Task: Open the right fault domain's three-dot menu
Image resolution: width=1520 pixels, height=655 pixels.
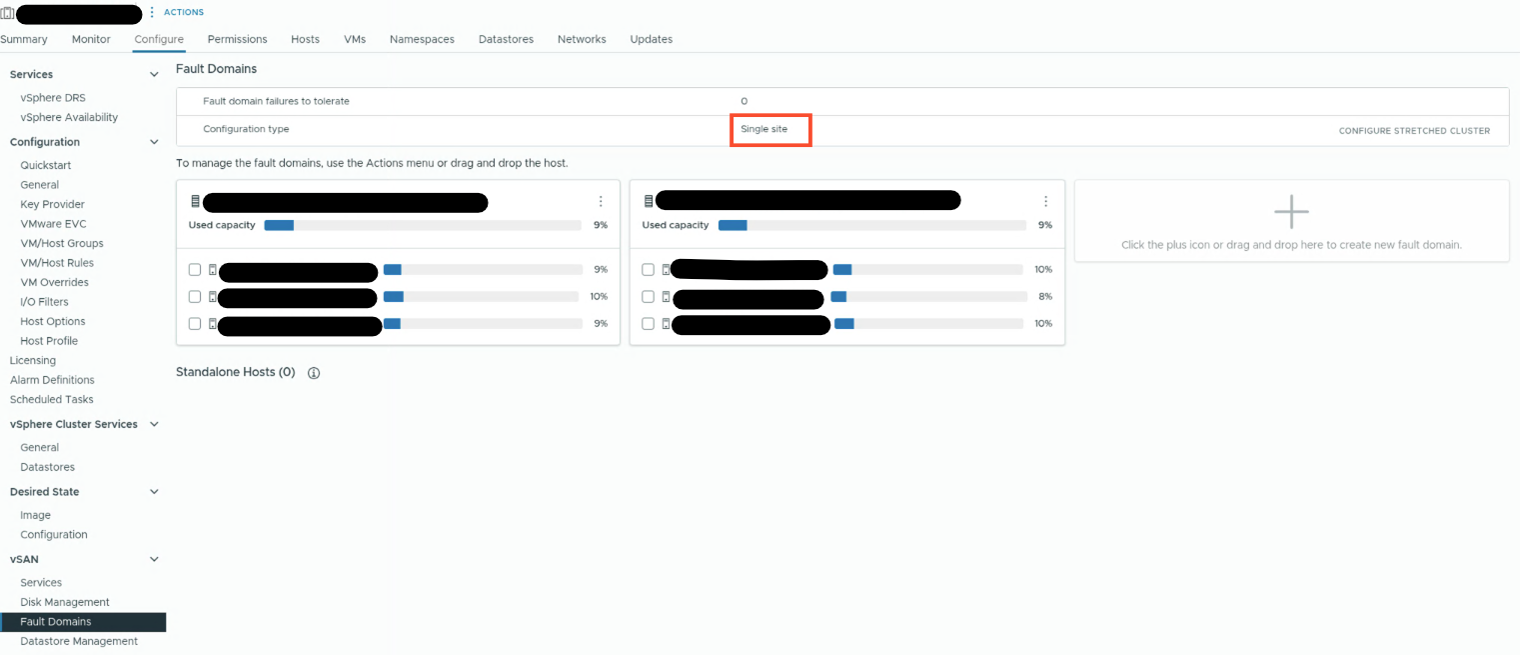Action: 1046,201
